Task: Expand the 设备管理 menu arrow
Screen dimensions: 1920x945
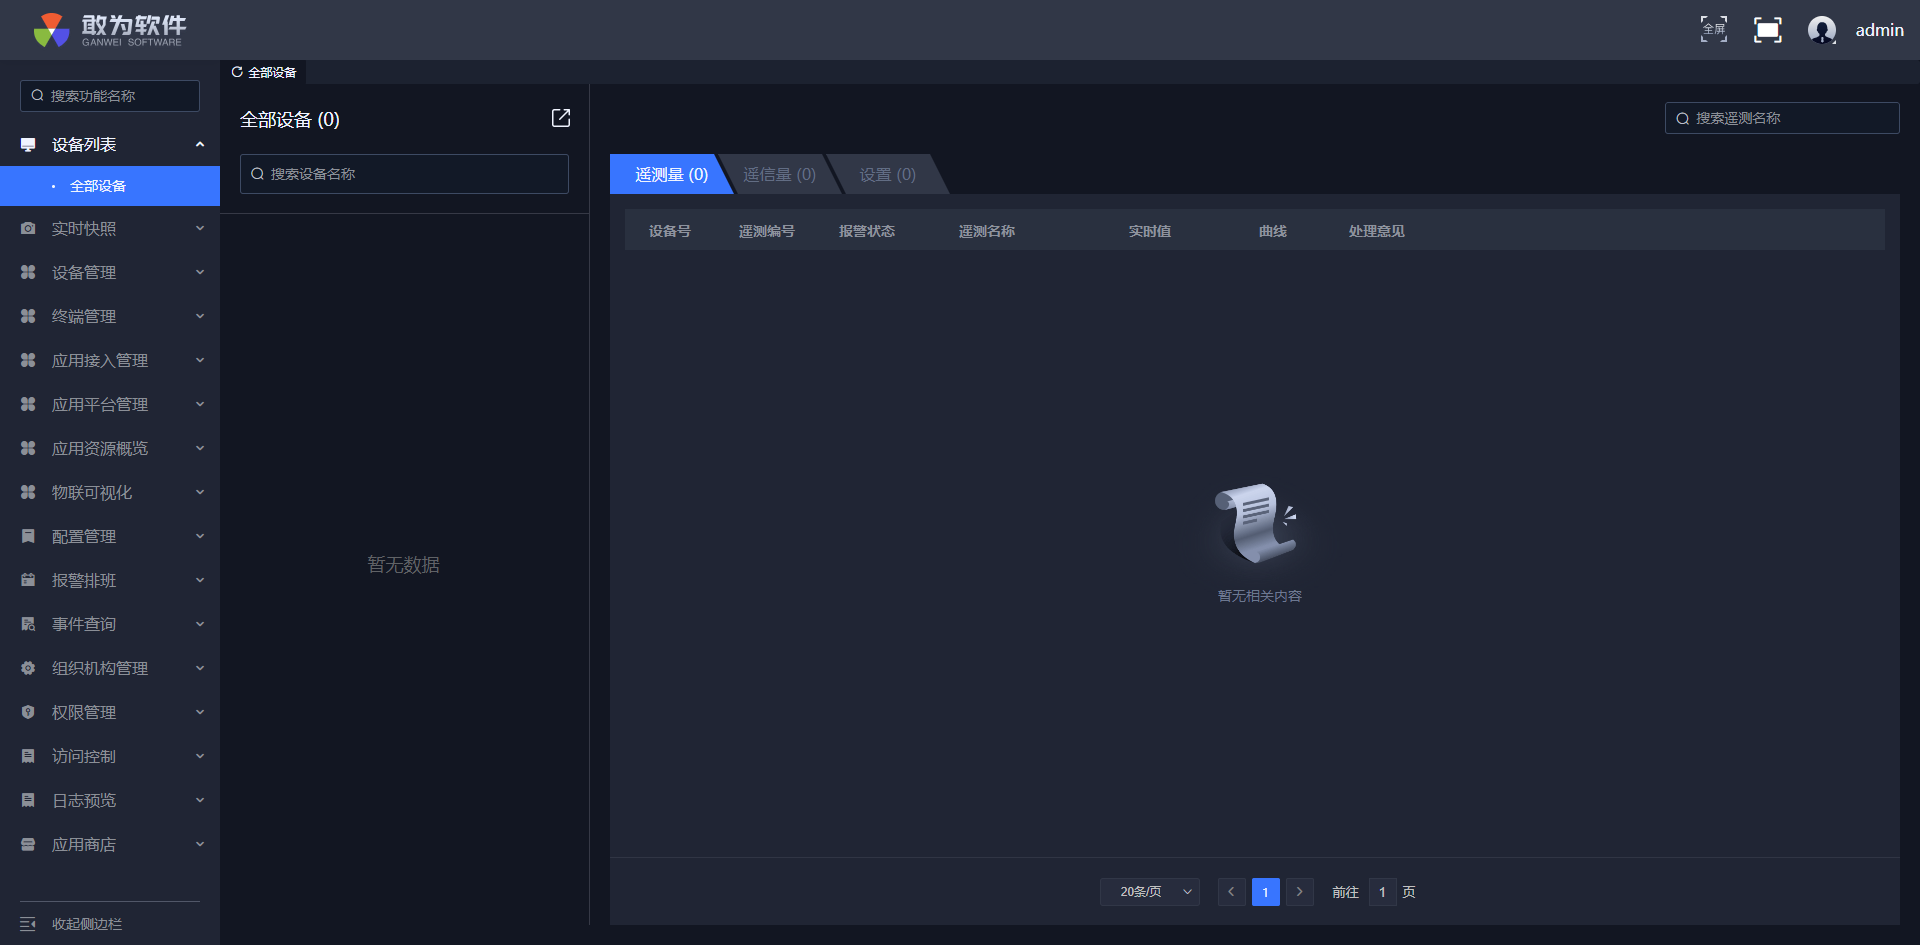Action: pyautogui.click(x=200, y=273)
